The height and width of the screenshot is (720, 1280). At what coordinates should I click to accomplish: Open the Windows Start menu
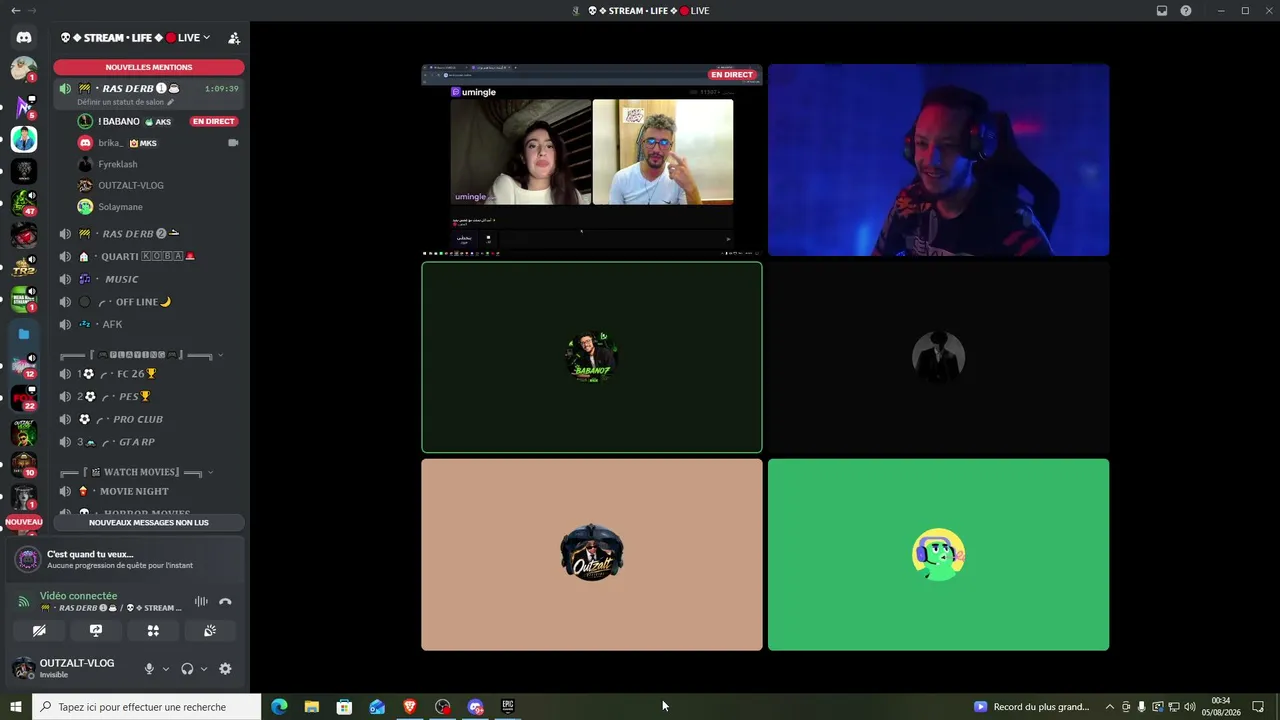tap(16, 707)
